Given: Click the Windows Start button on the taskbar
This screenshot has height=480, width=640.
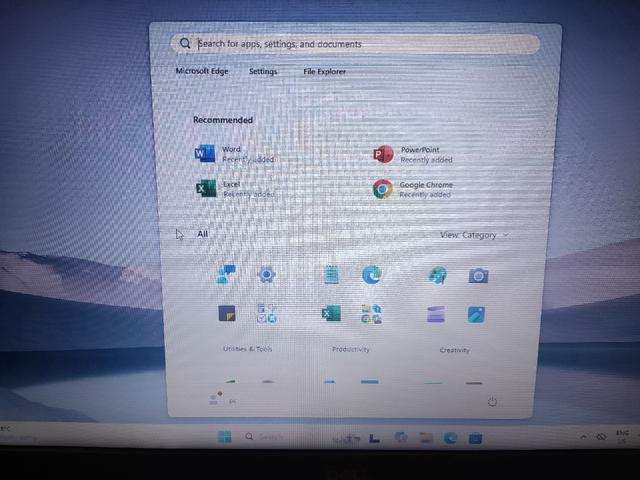Looking at the screenshot, I should tap(224, 437).
